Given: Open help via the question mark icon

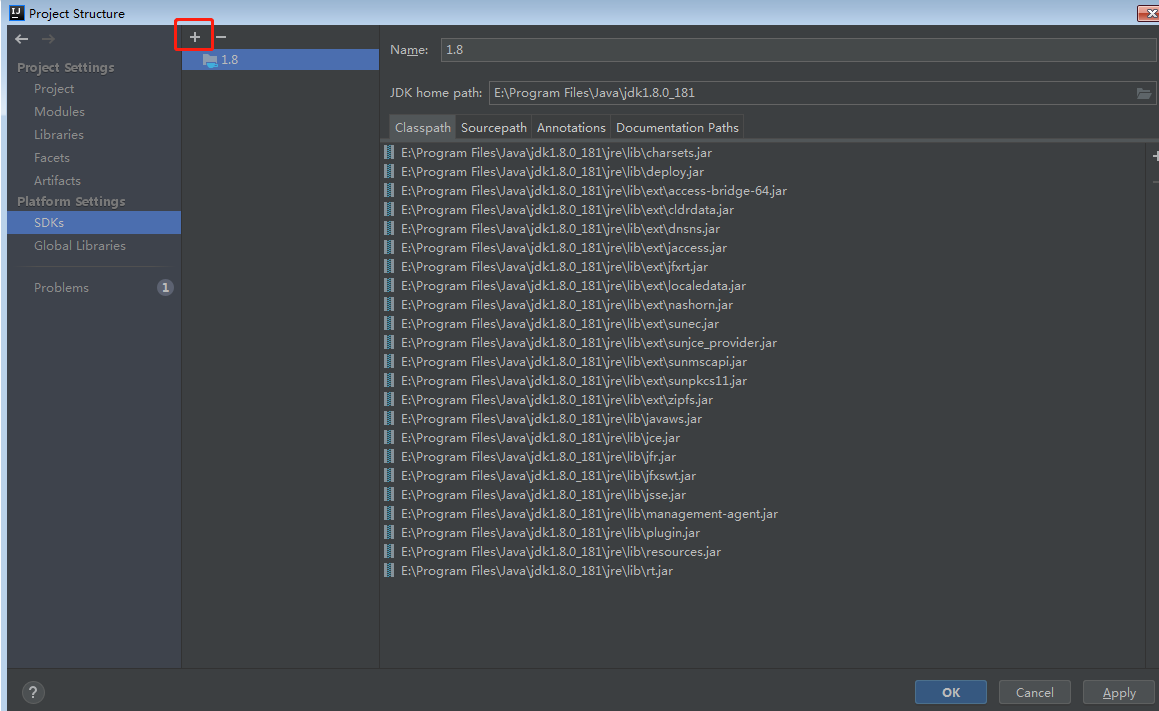Looking at the screenshot, I should click(x=32, y=691).
